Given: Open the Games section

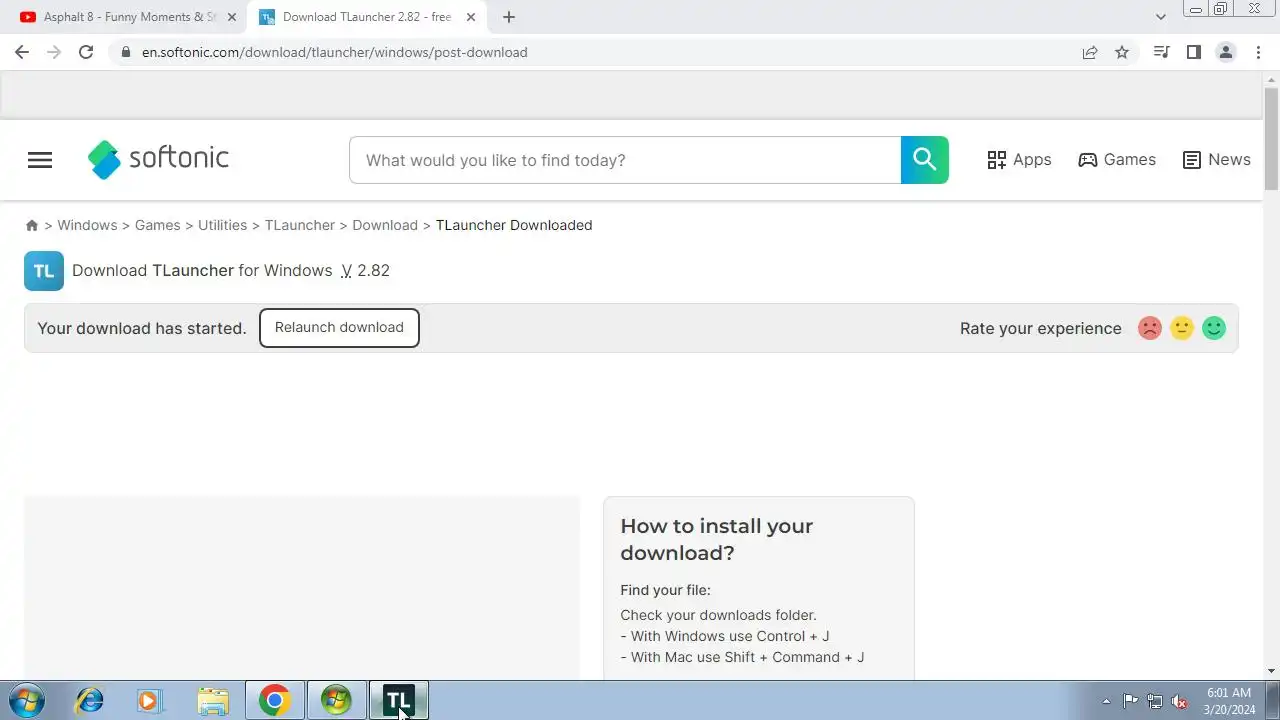Looking at the screenshot, I should pos(1117,160).
